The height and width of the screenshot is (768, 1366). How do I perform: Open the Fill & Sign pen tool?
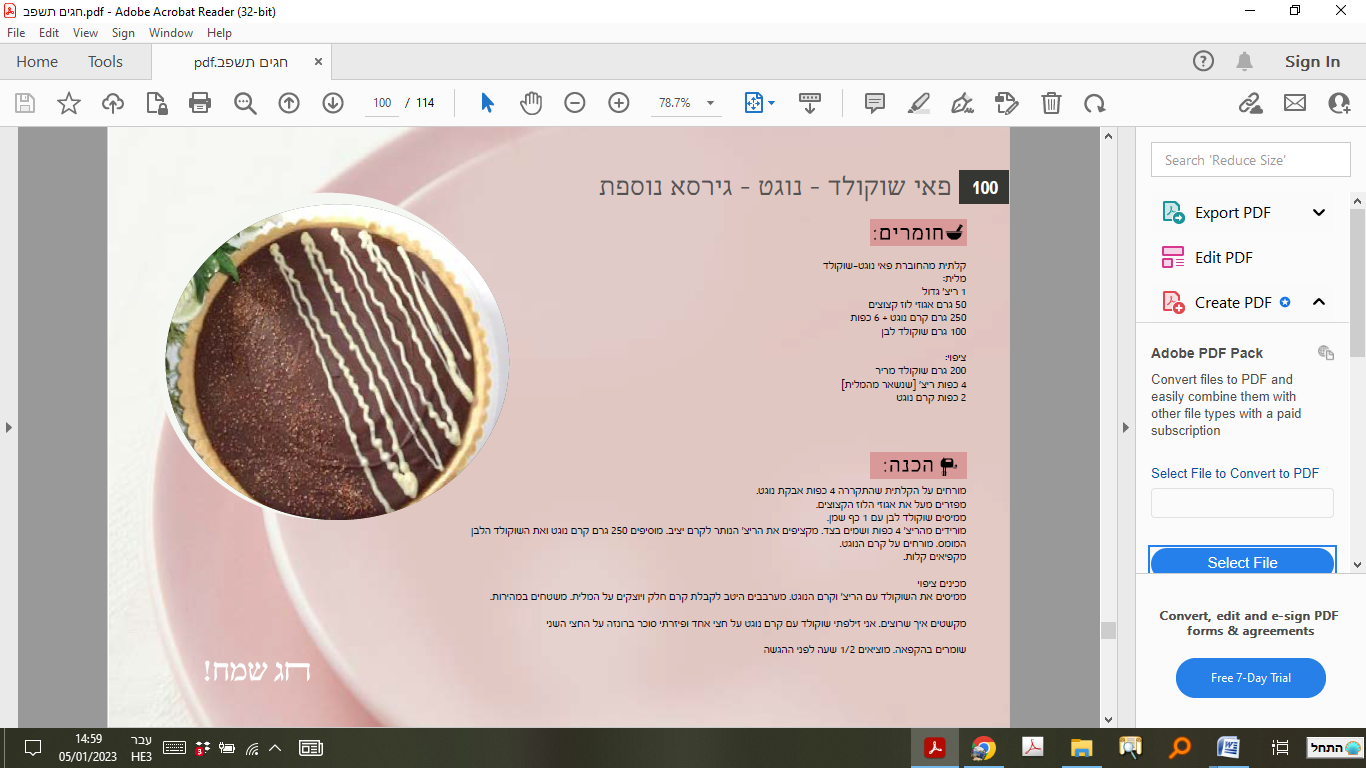[963, 103]
